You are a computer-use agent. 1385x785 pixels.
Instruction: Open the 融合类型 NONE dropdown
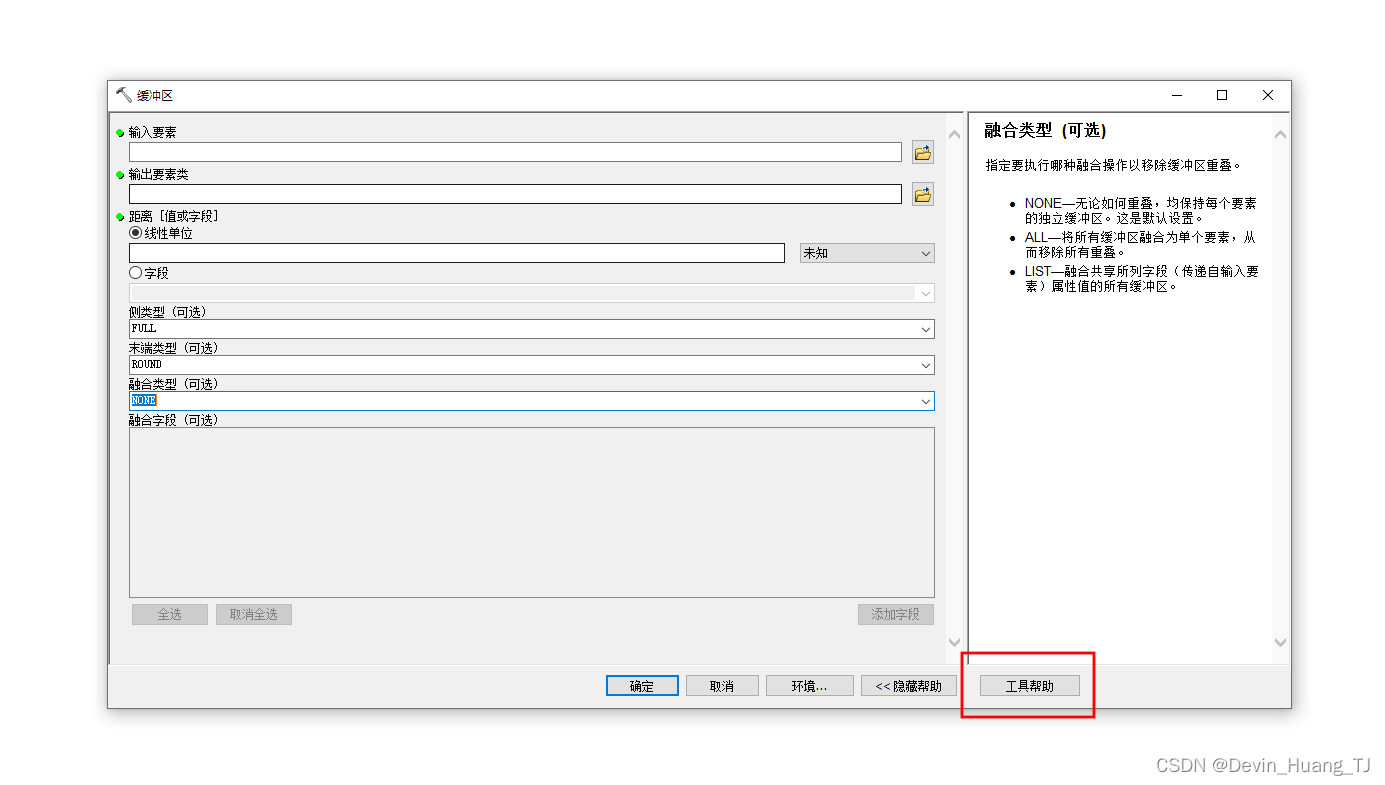coord(532,401)
